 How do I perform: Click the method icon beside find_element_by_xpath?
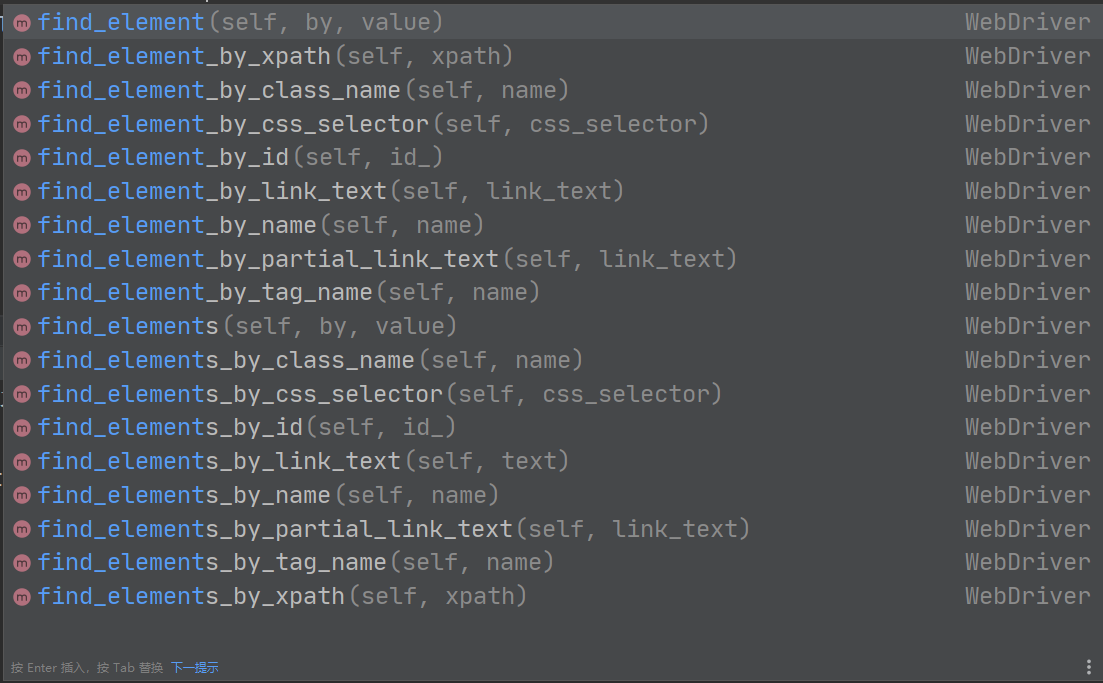coord(22,57)
